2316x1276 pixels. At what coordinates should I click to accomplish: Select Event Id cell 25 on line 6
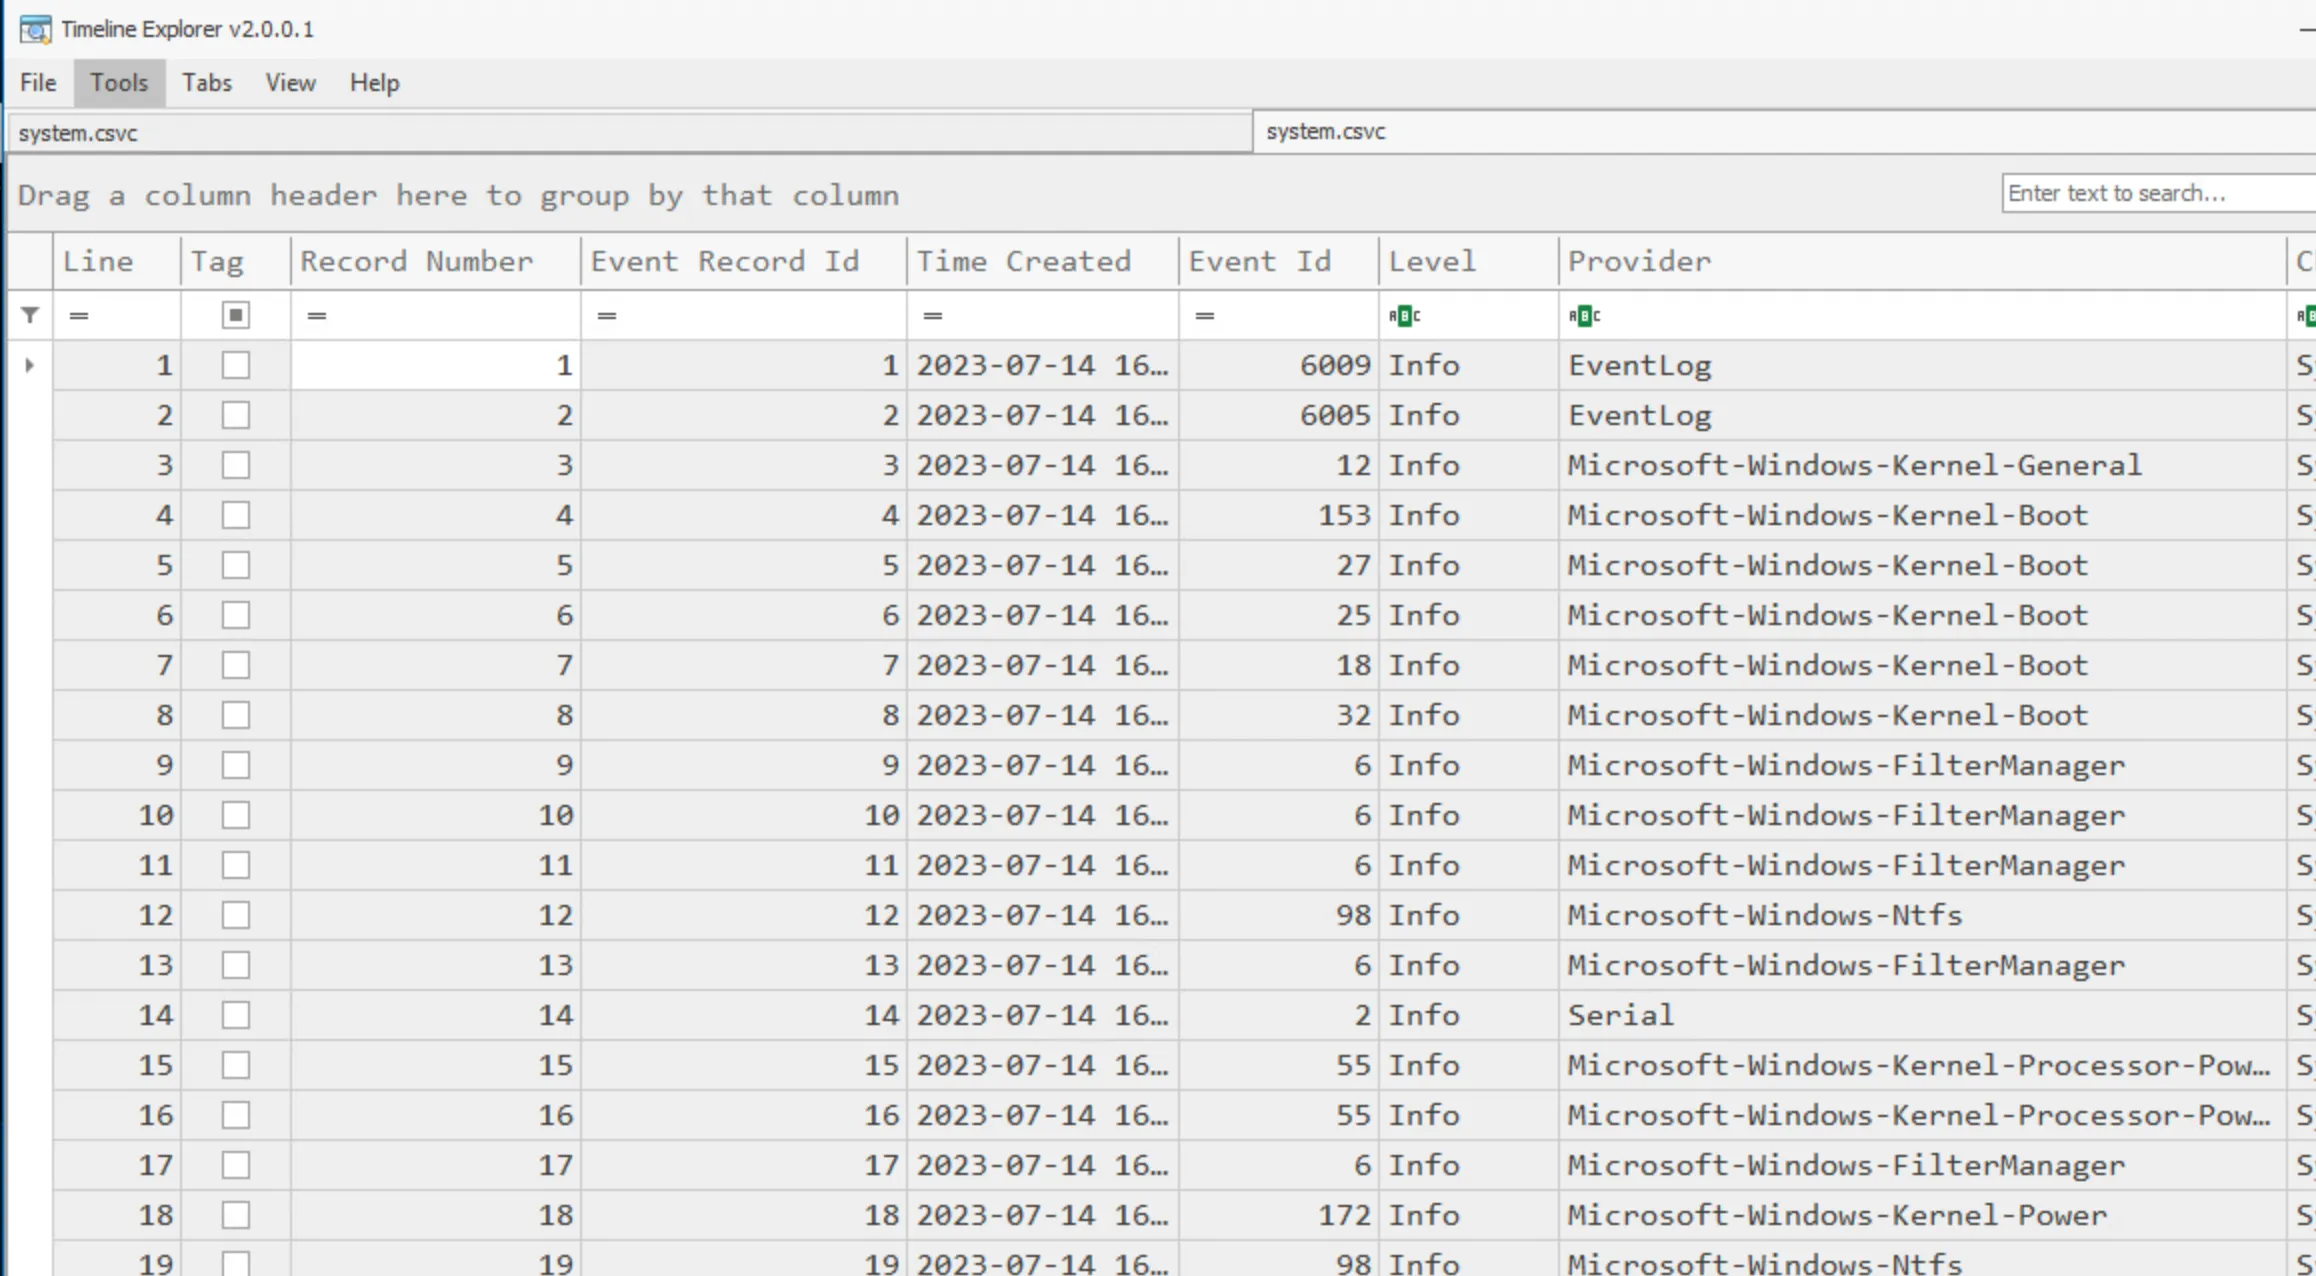[1279, 615]
